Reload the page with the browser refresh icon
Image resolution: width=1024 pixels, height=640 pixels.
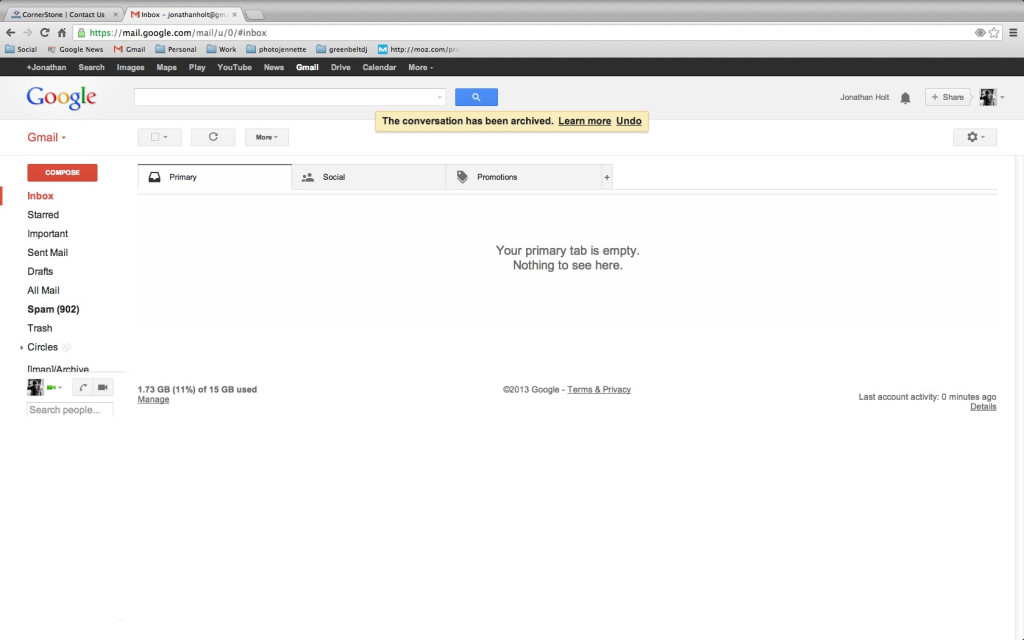pos(44,33)
